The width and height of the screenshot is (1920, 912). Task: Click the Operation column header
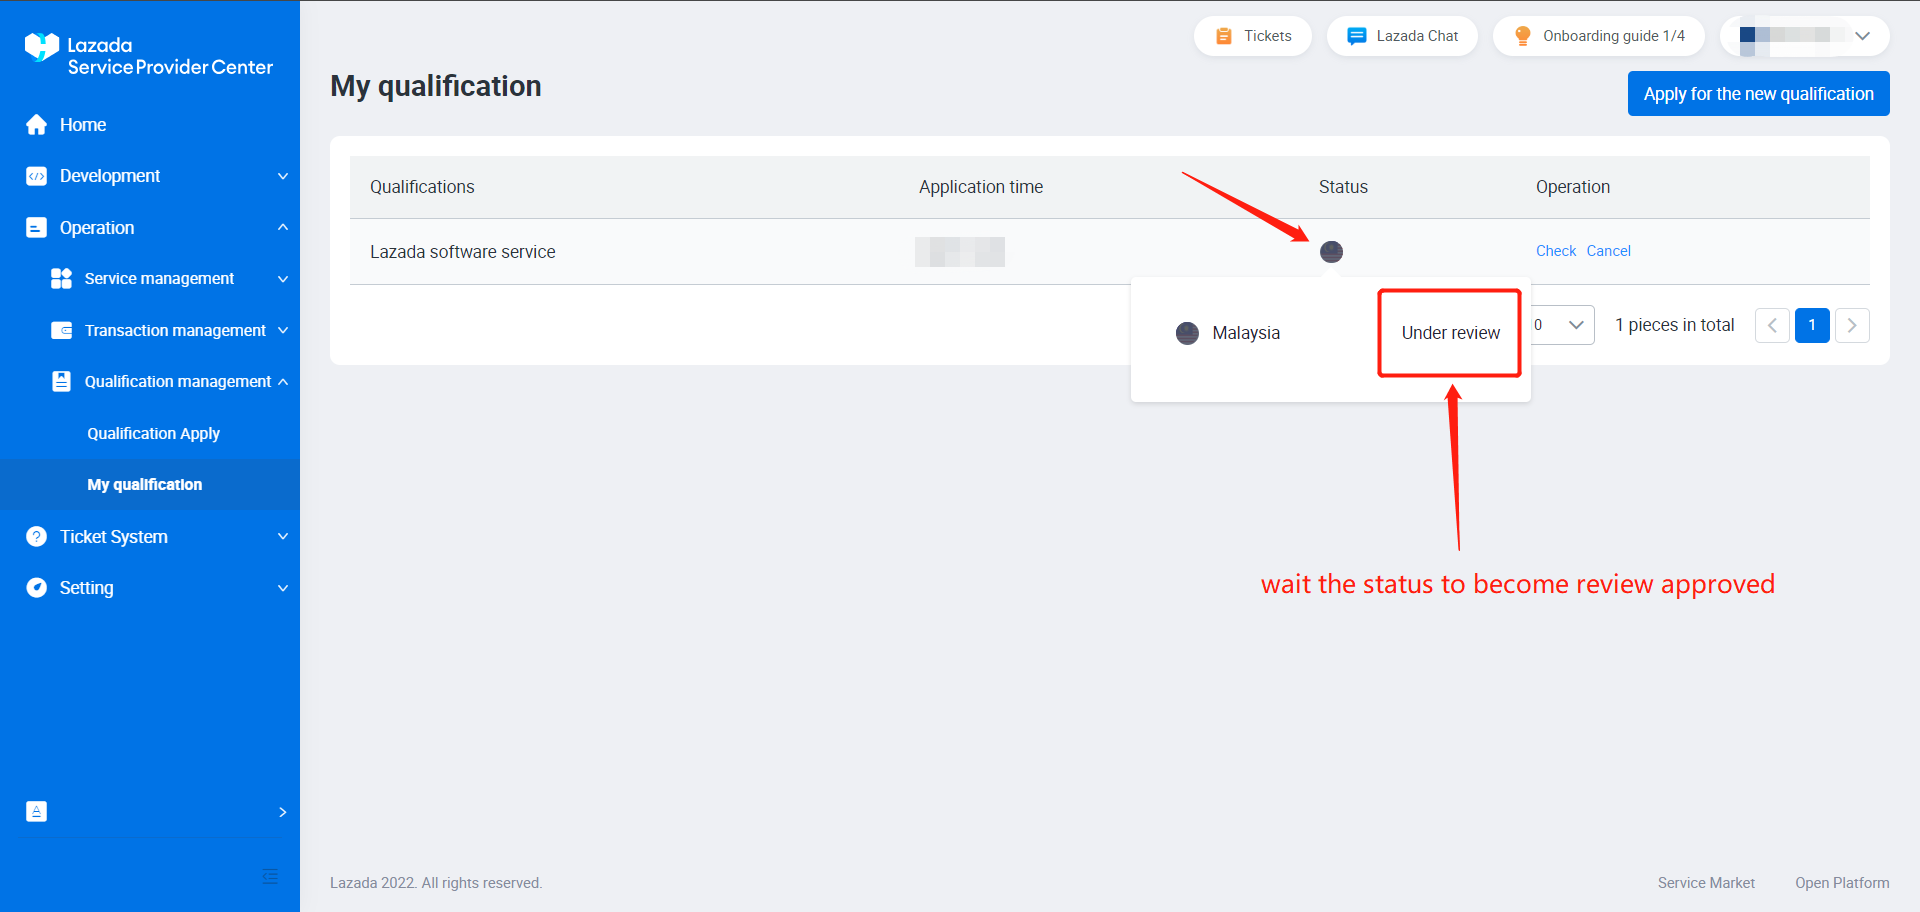pos(1573,187)
